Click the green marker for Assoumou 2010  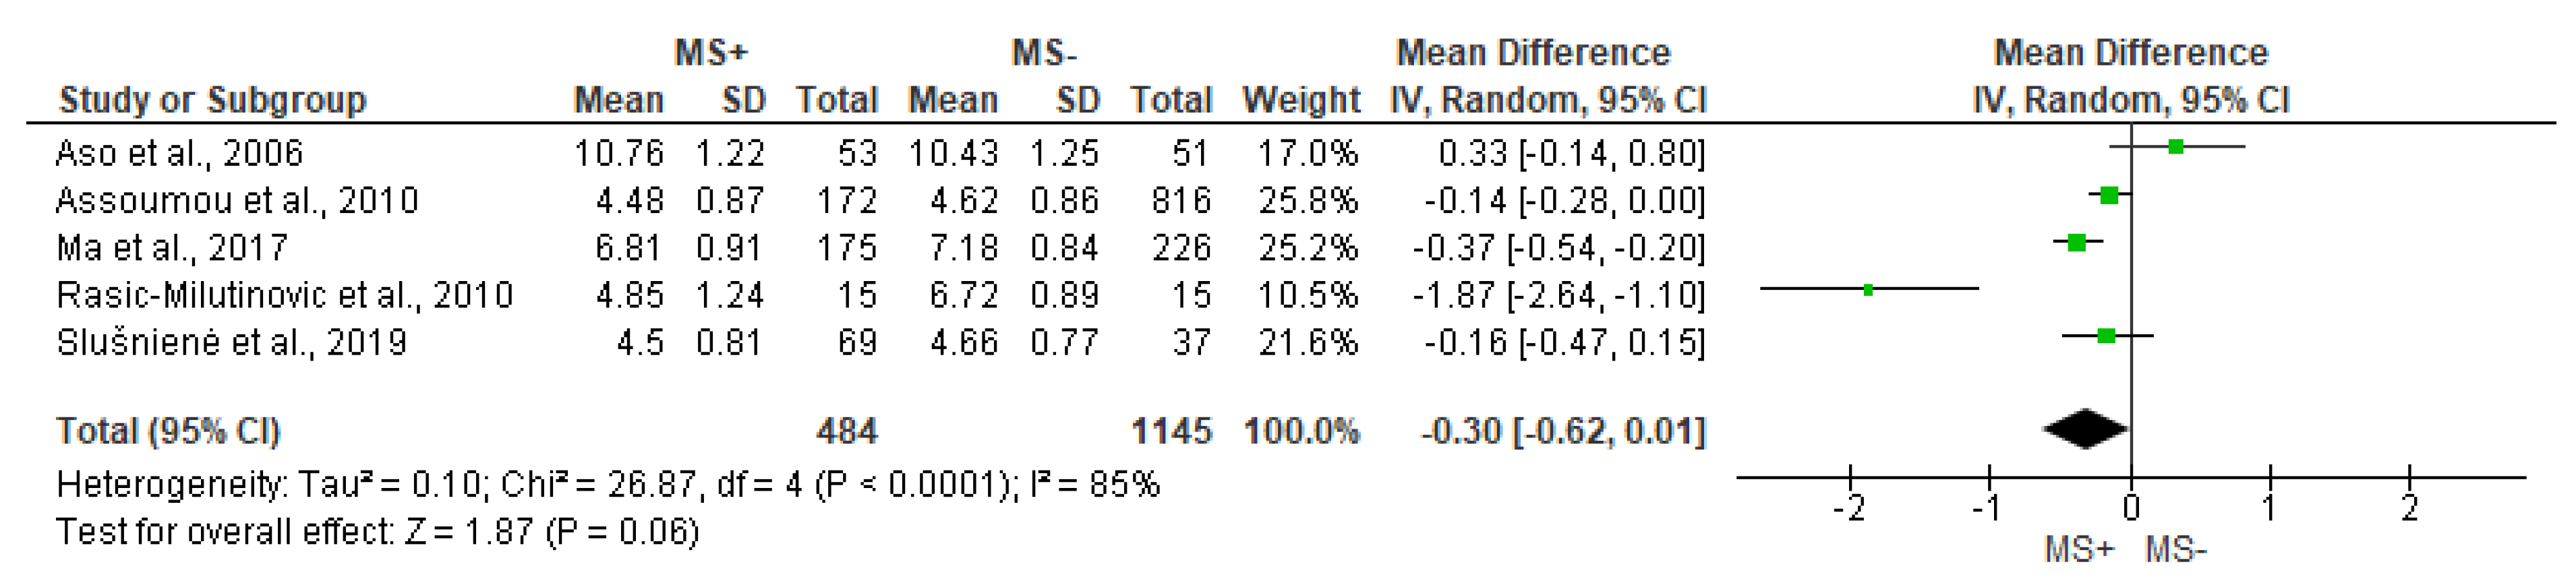(x=2109, y=195)
